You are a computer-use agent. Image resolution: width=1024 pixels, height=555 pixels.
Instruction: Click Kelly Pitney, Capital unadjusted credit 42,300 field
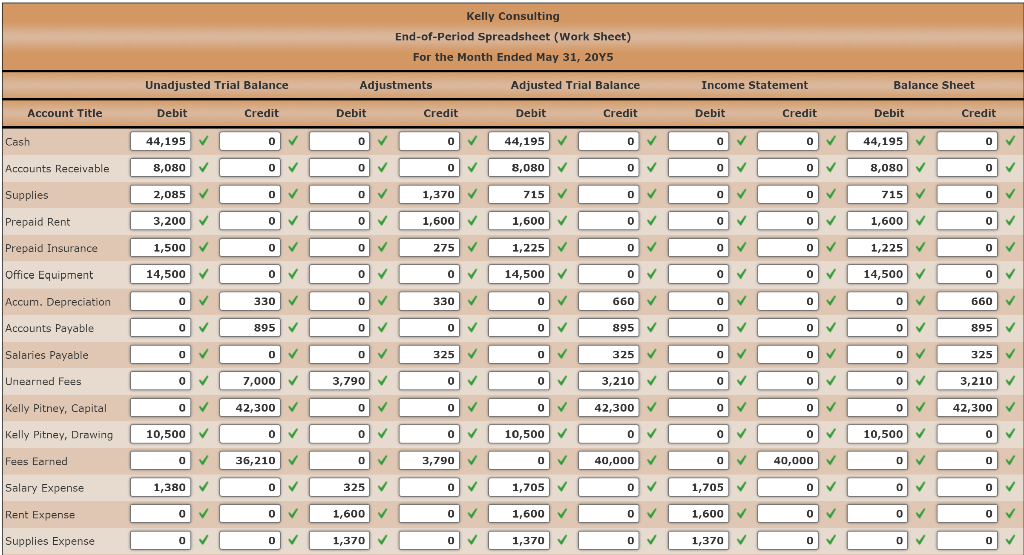tap(249, 408)
